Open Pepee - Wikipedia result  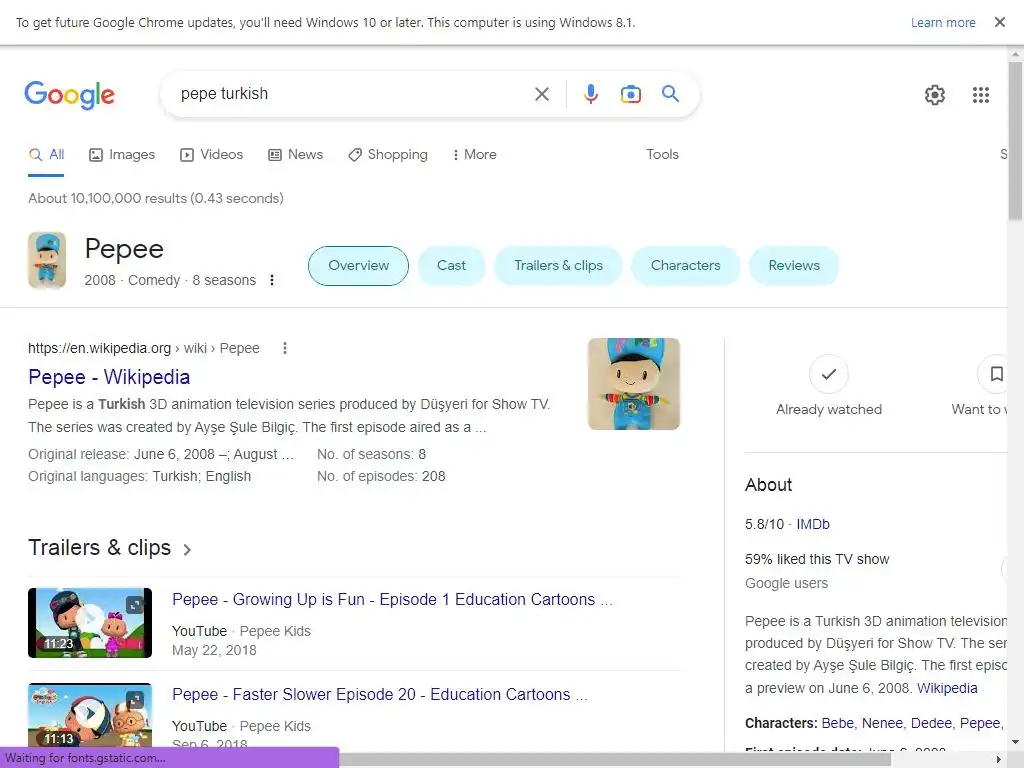[x=109, y=377]
